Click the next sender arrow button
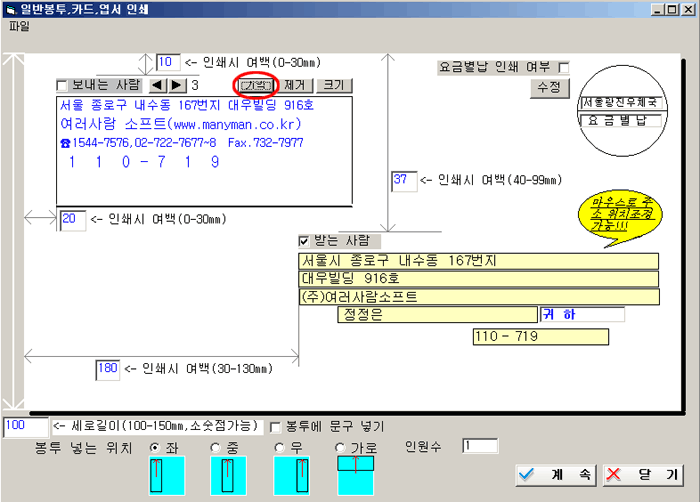This screenshot has height=502, width=700. (x=176, y=86)
